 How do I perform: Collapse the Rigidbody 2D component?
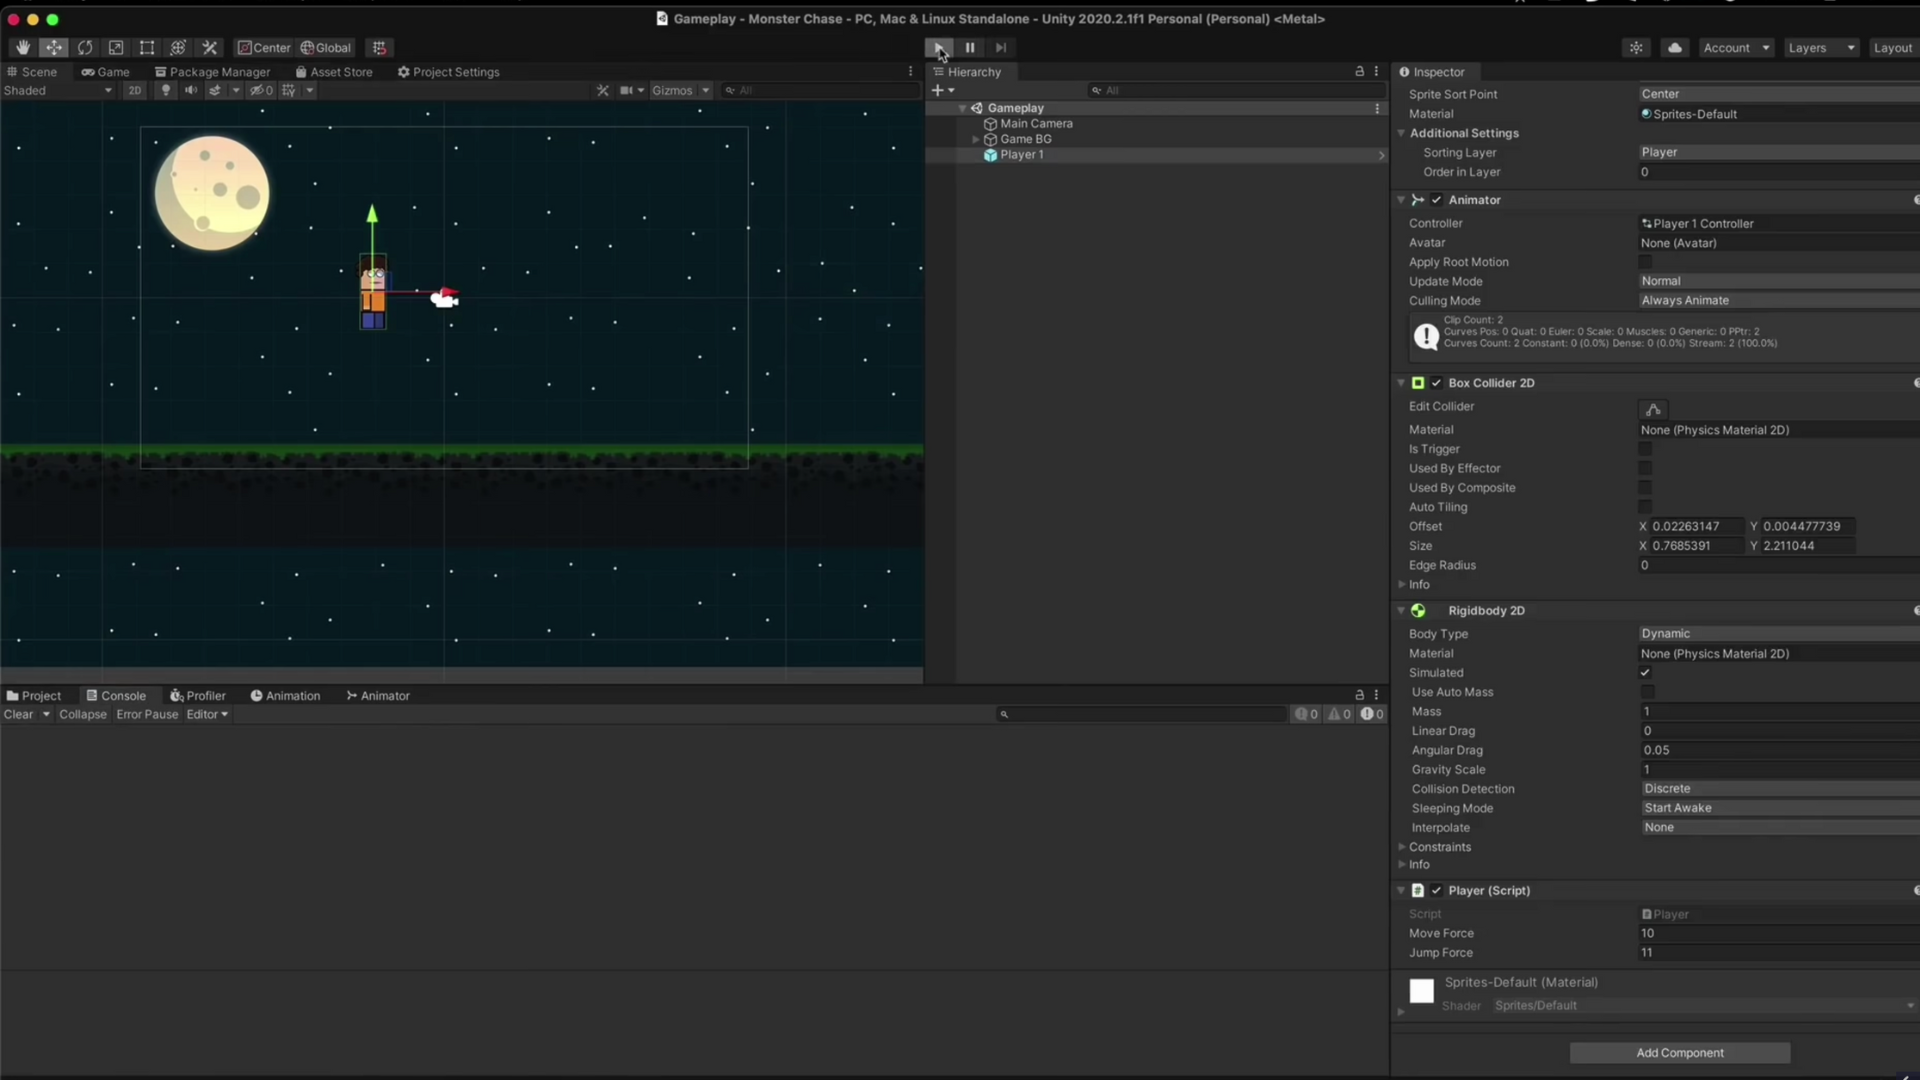pos(1402,610)
